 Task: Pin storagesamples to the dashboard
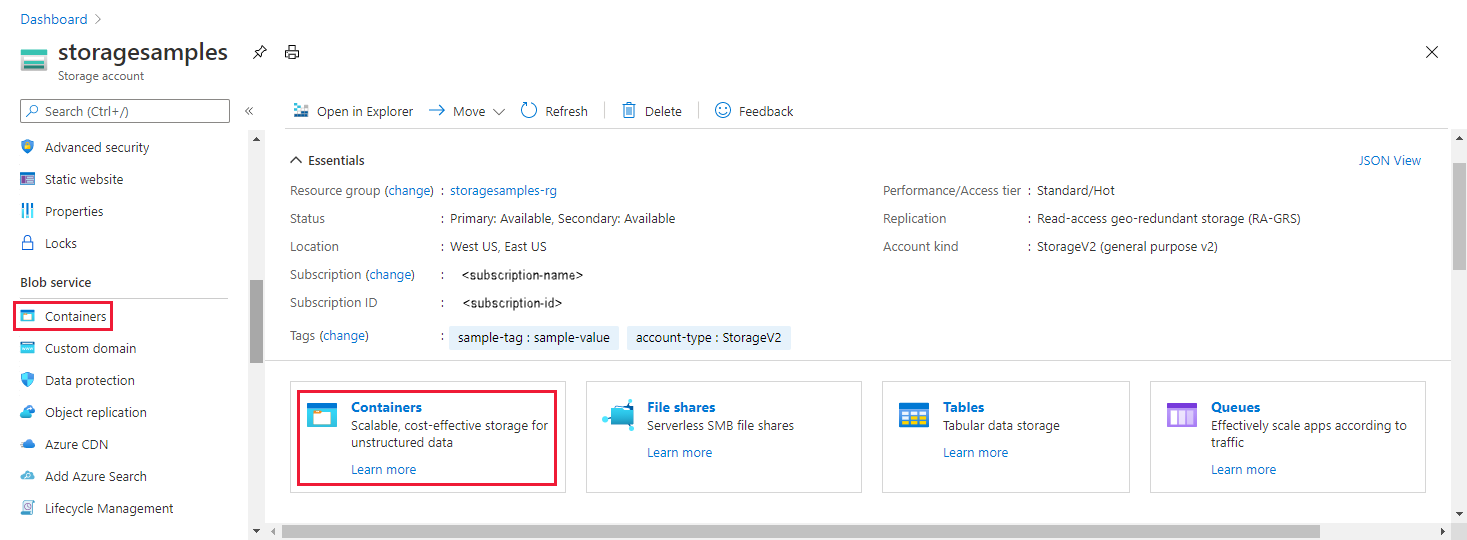pyautogui.click(x=260, y=52)
